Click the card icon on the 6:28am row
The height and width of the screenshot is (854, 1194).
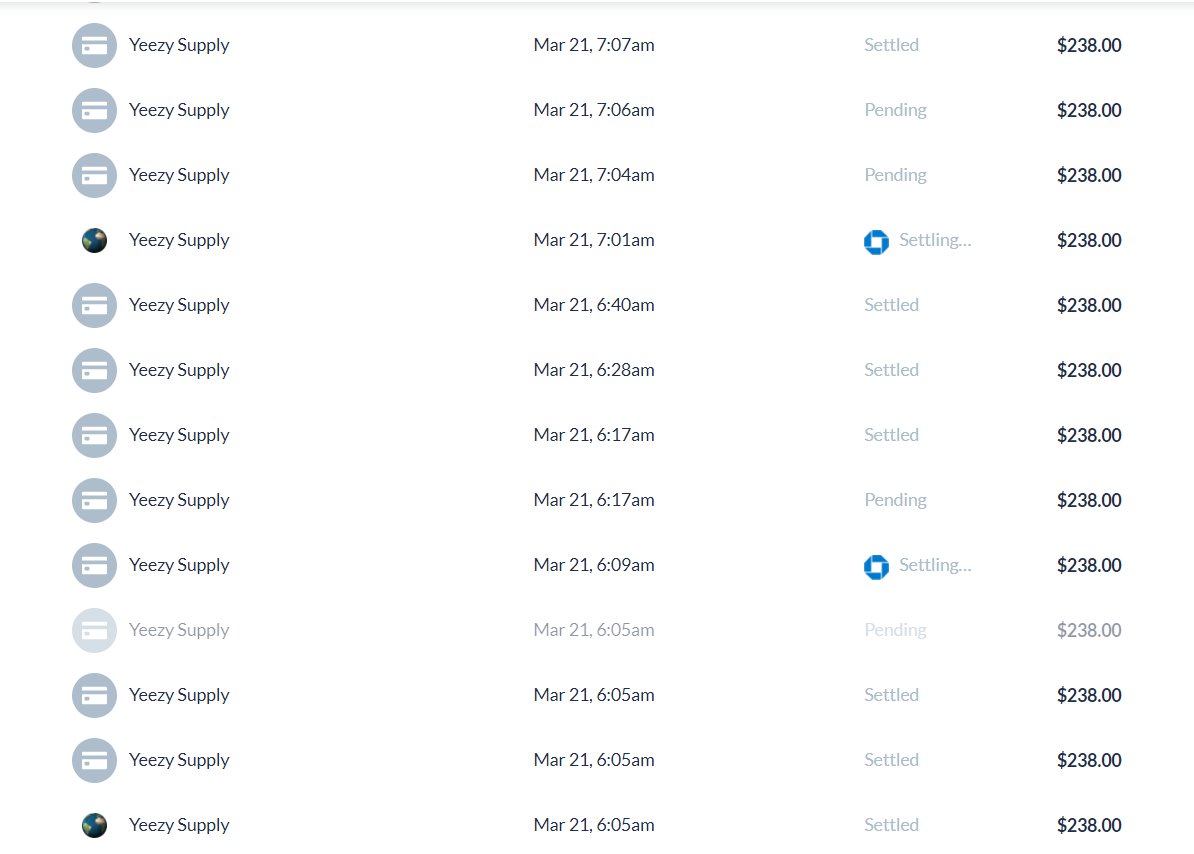(94, 371)
